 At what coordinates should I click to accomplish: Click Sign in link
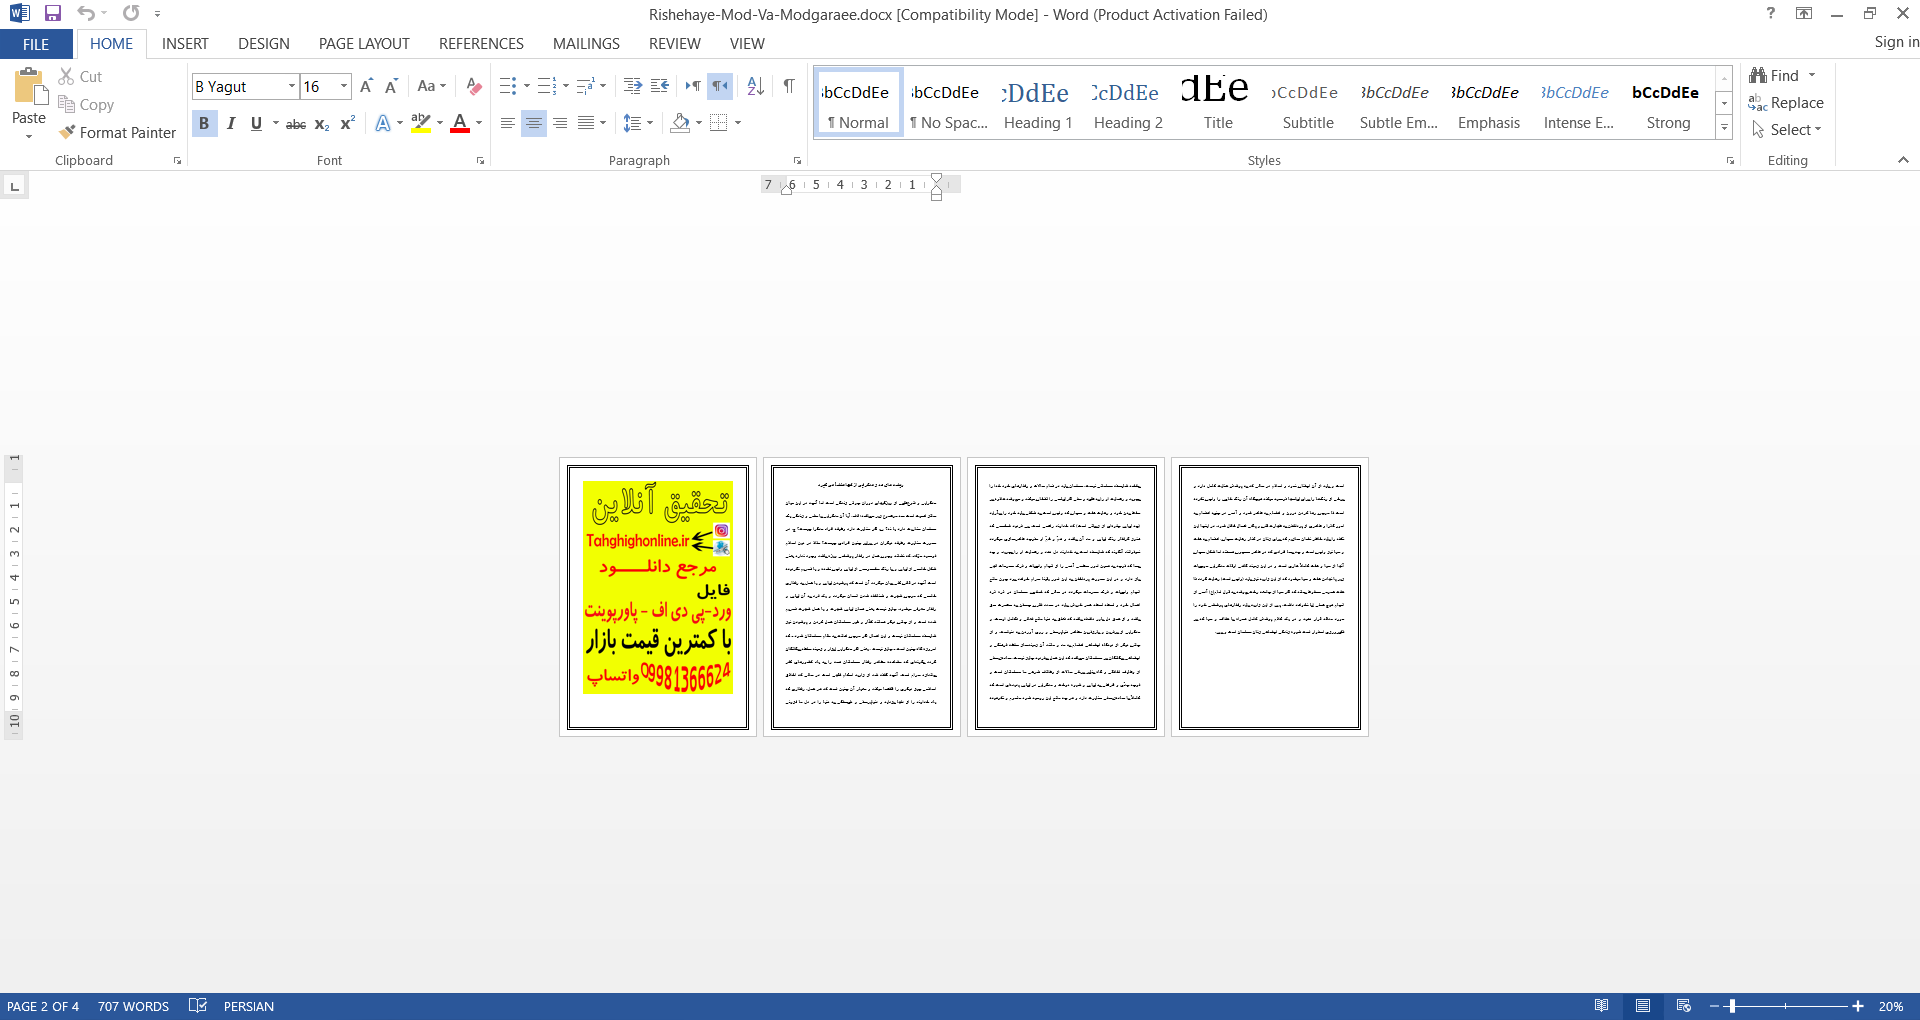[1896, 42]
